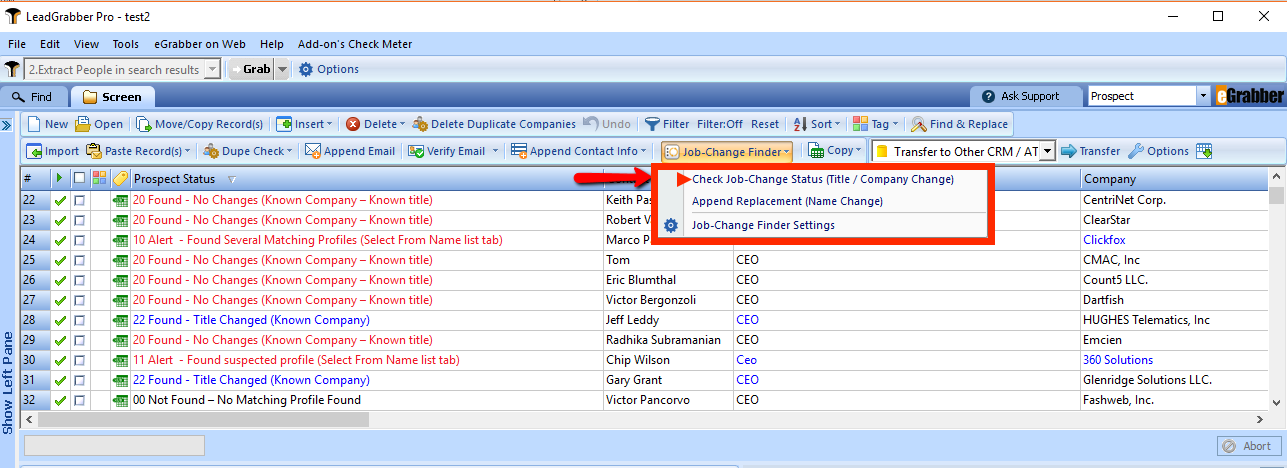Tick the checkbox in row 22

(x=80, y=200)
